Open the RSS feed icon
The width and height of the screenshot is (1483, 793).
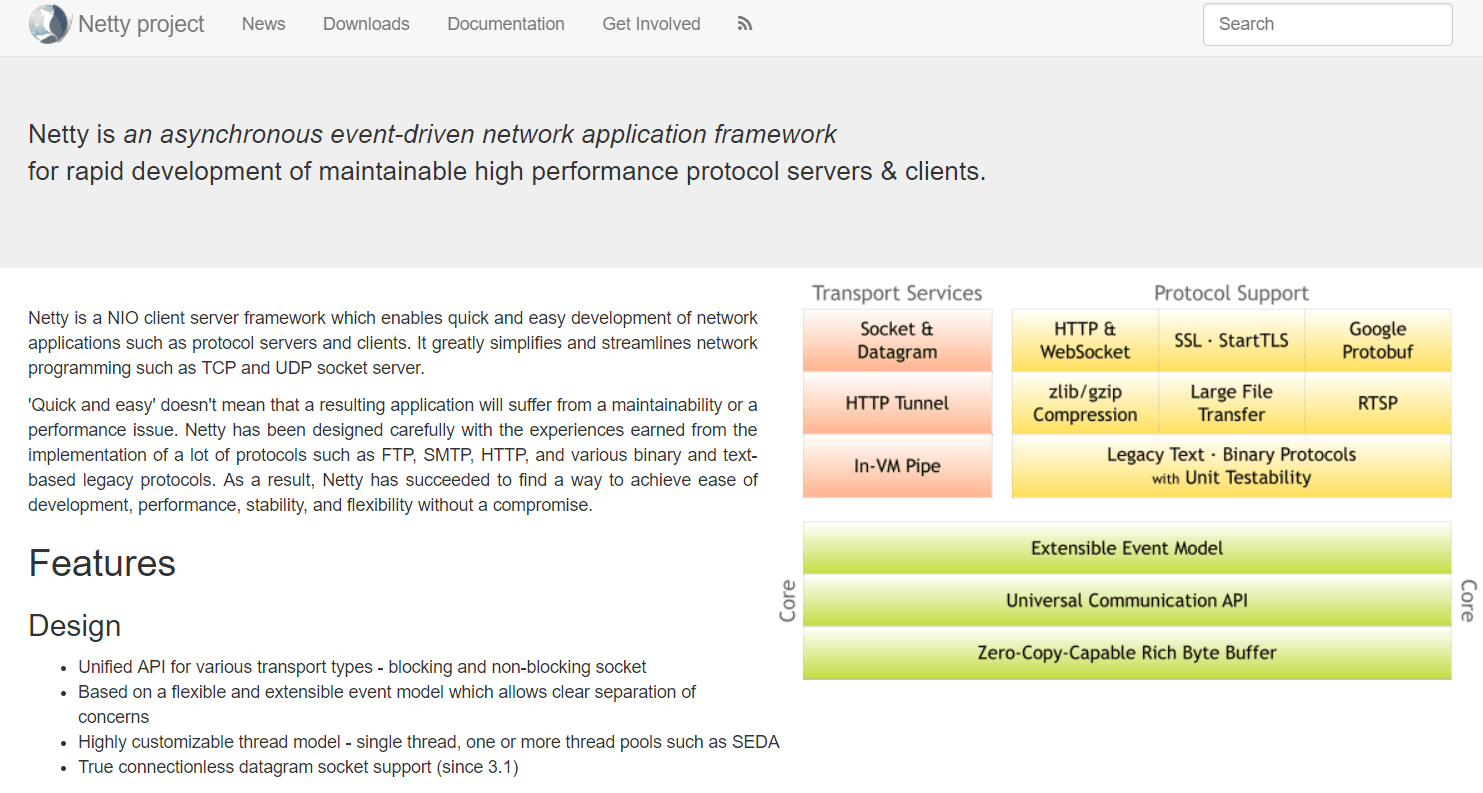(x=744, y=24)
